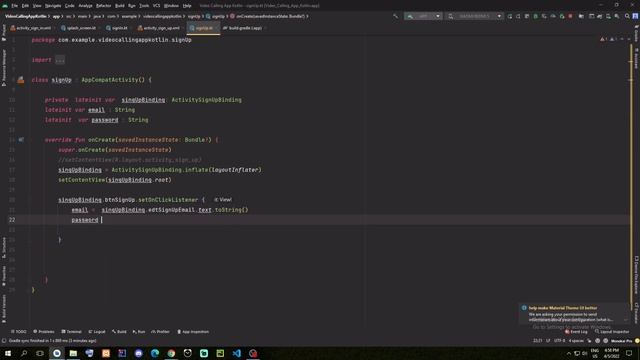Screen dimensions: 640x360
Task: Open the Navigate menu
Action: (x=53, y=6)
